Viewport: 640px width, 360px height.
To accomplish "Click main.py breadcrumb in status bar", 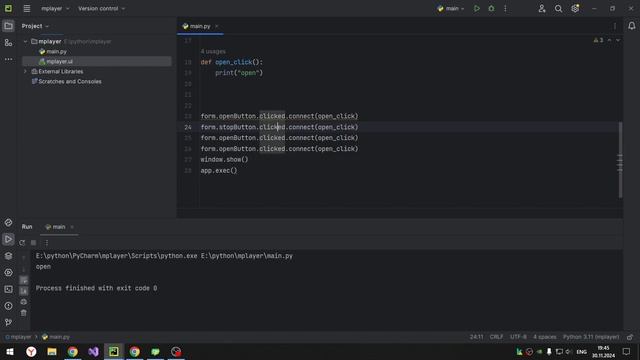I will pyautogui.click(x=56, y=337).
